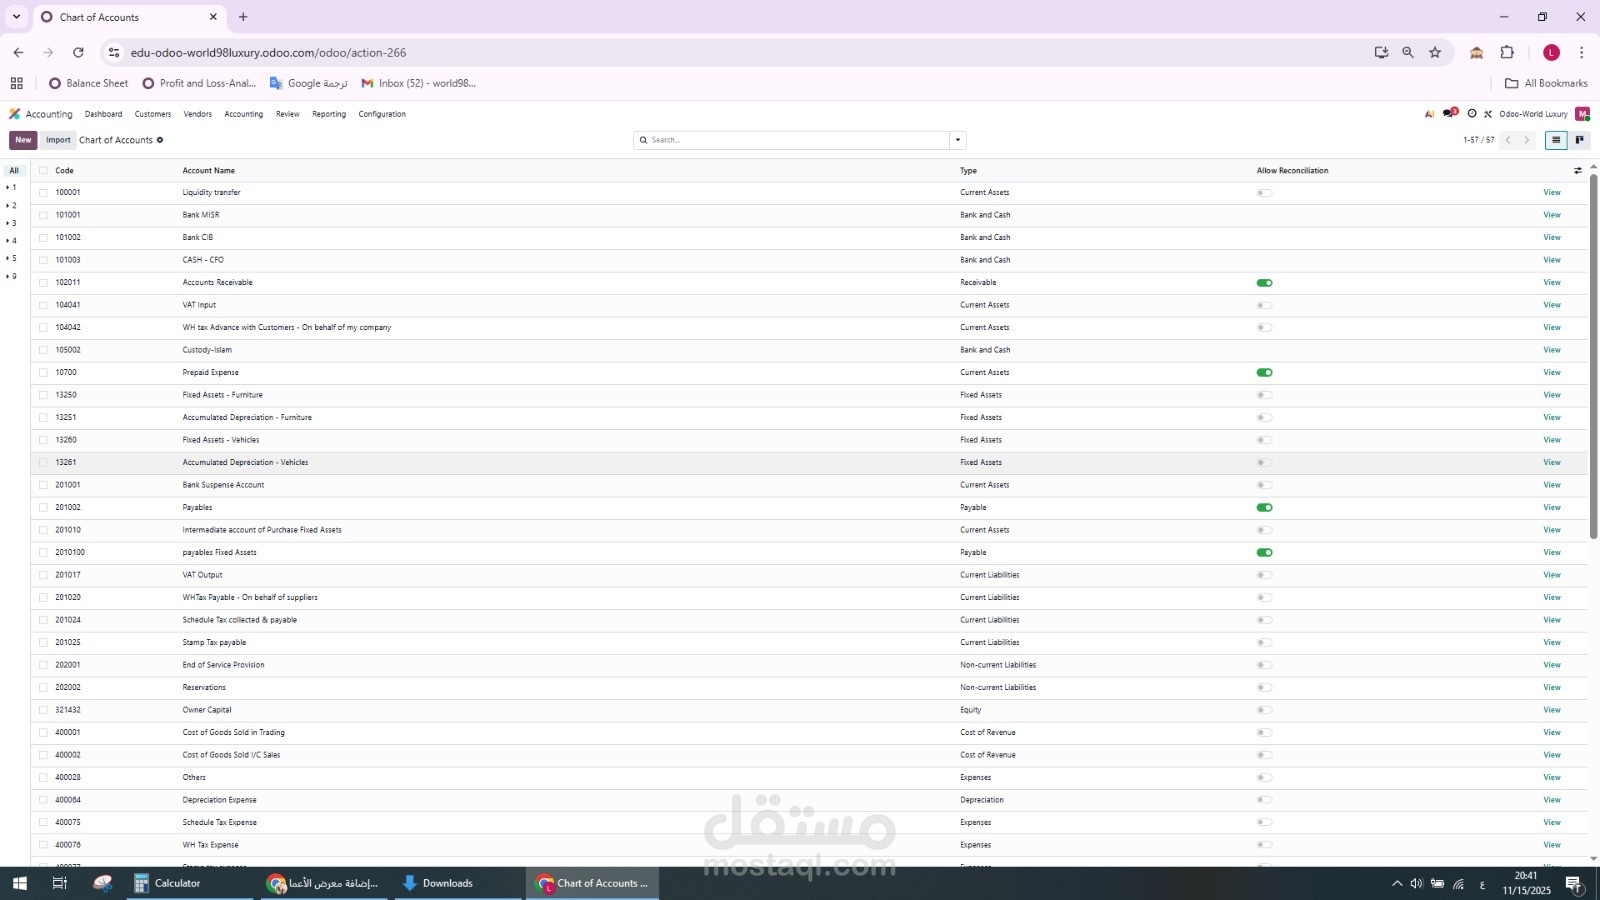The image size is (1600, 900).
Task: Enable reconciliation for Owner Capital
Action: [x=1264, y=710]
